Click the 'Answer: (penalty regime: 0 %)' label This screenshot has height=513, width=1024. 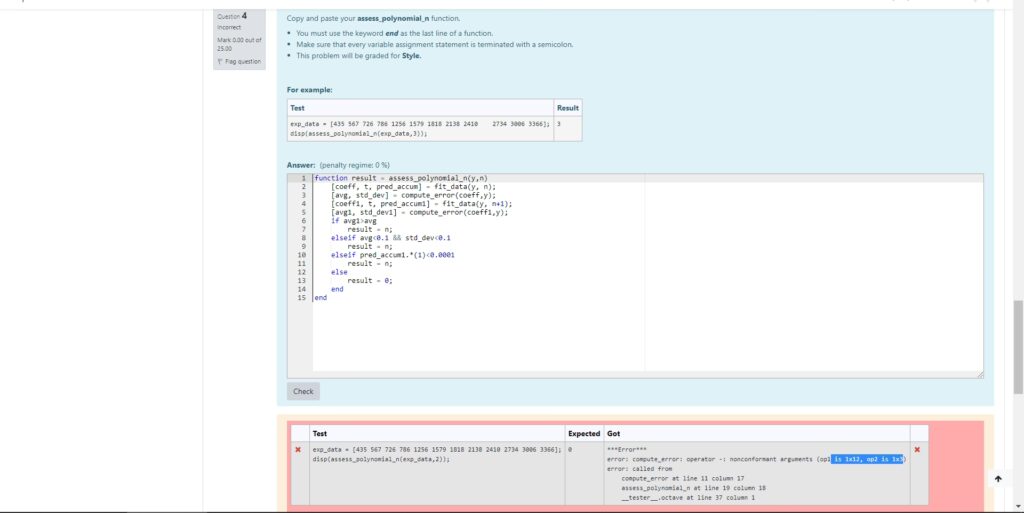coord(338,164)
